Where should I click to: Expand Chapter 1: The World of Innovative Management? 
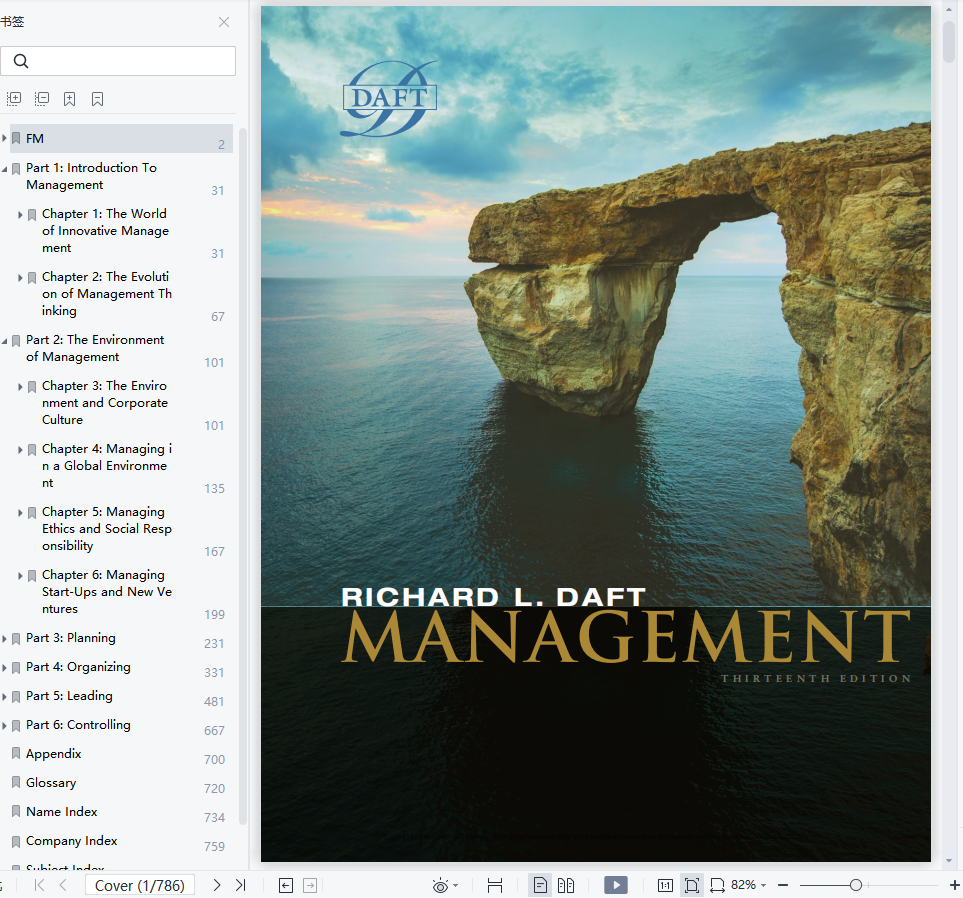[20, 214]
